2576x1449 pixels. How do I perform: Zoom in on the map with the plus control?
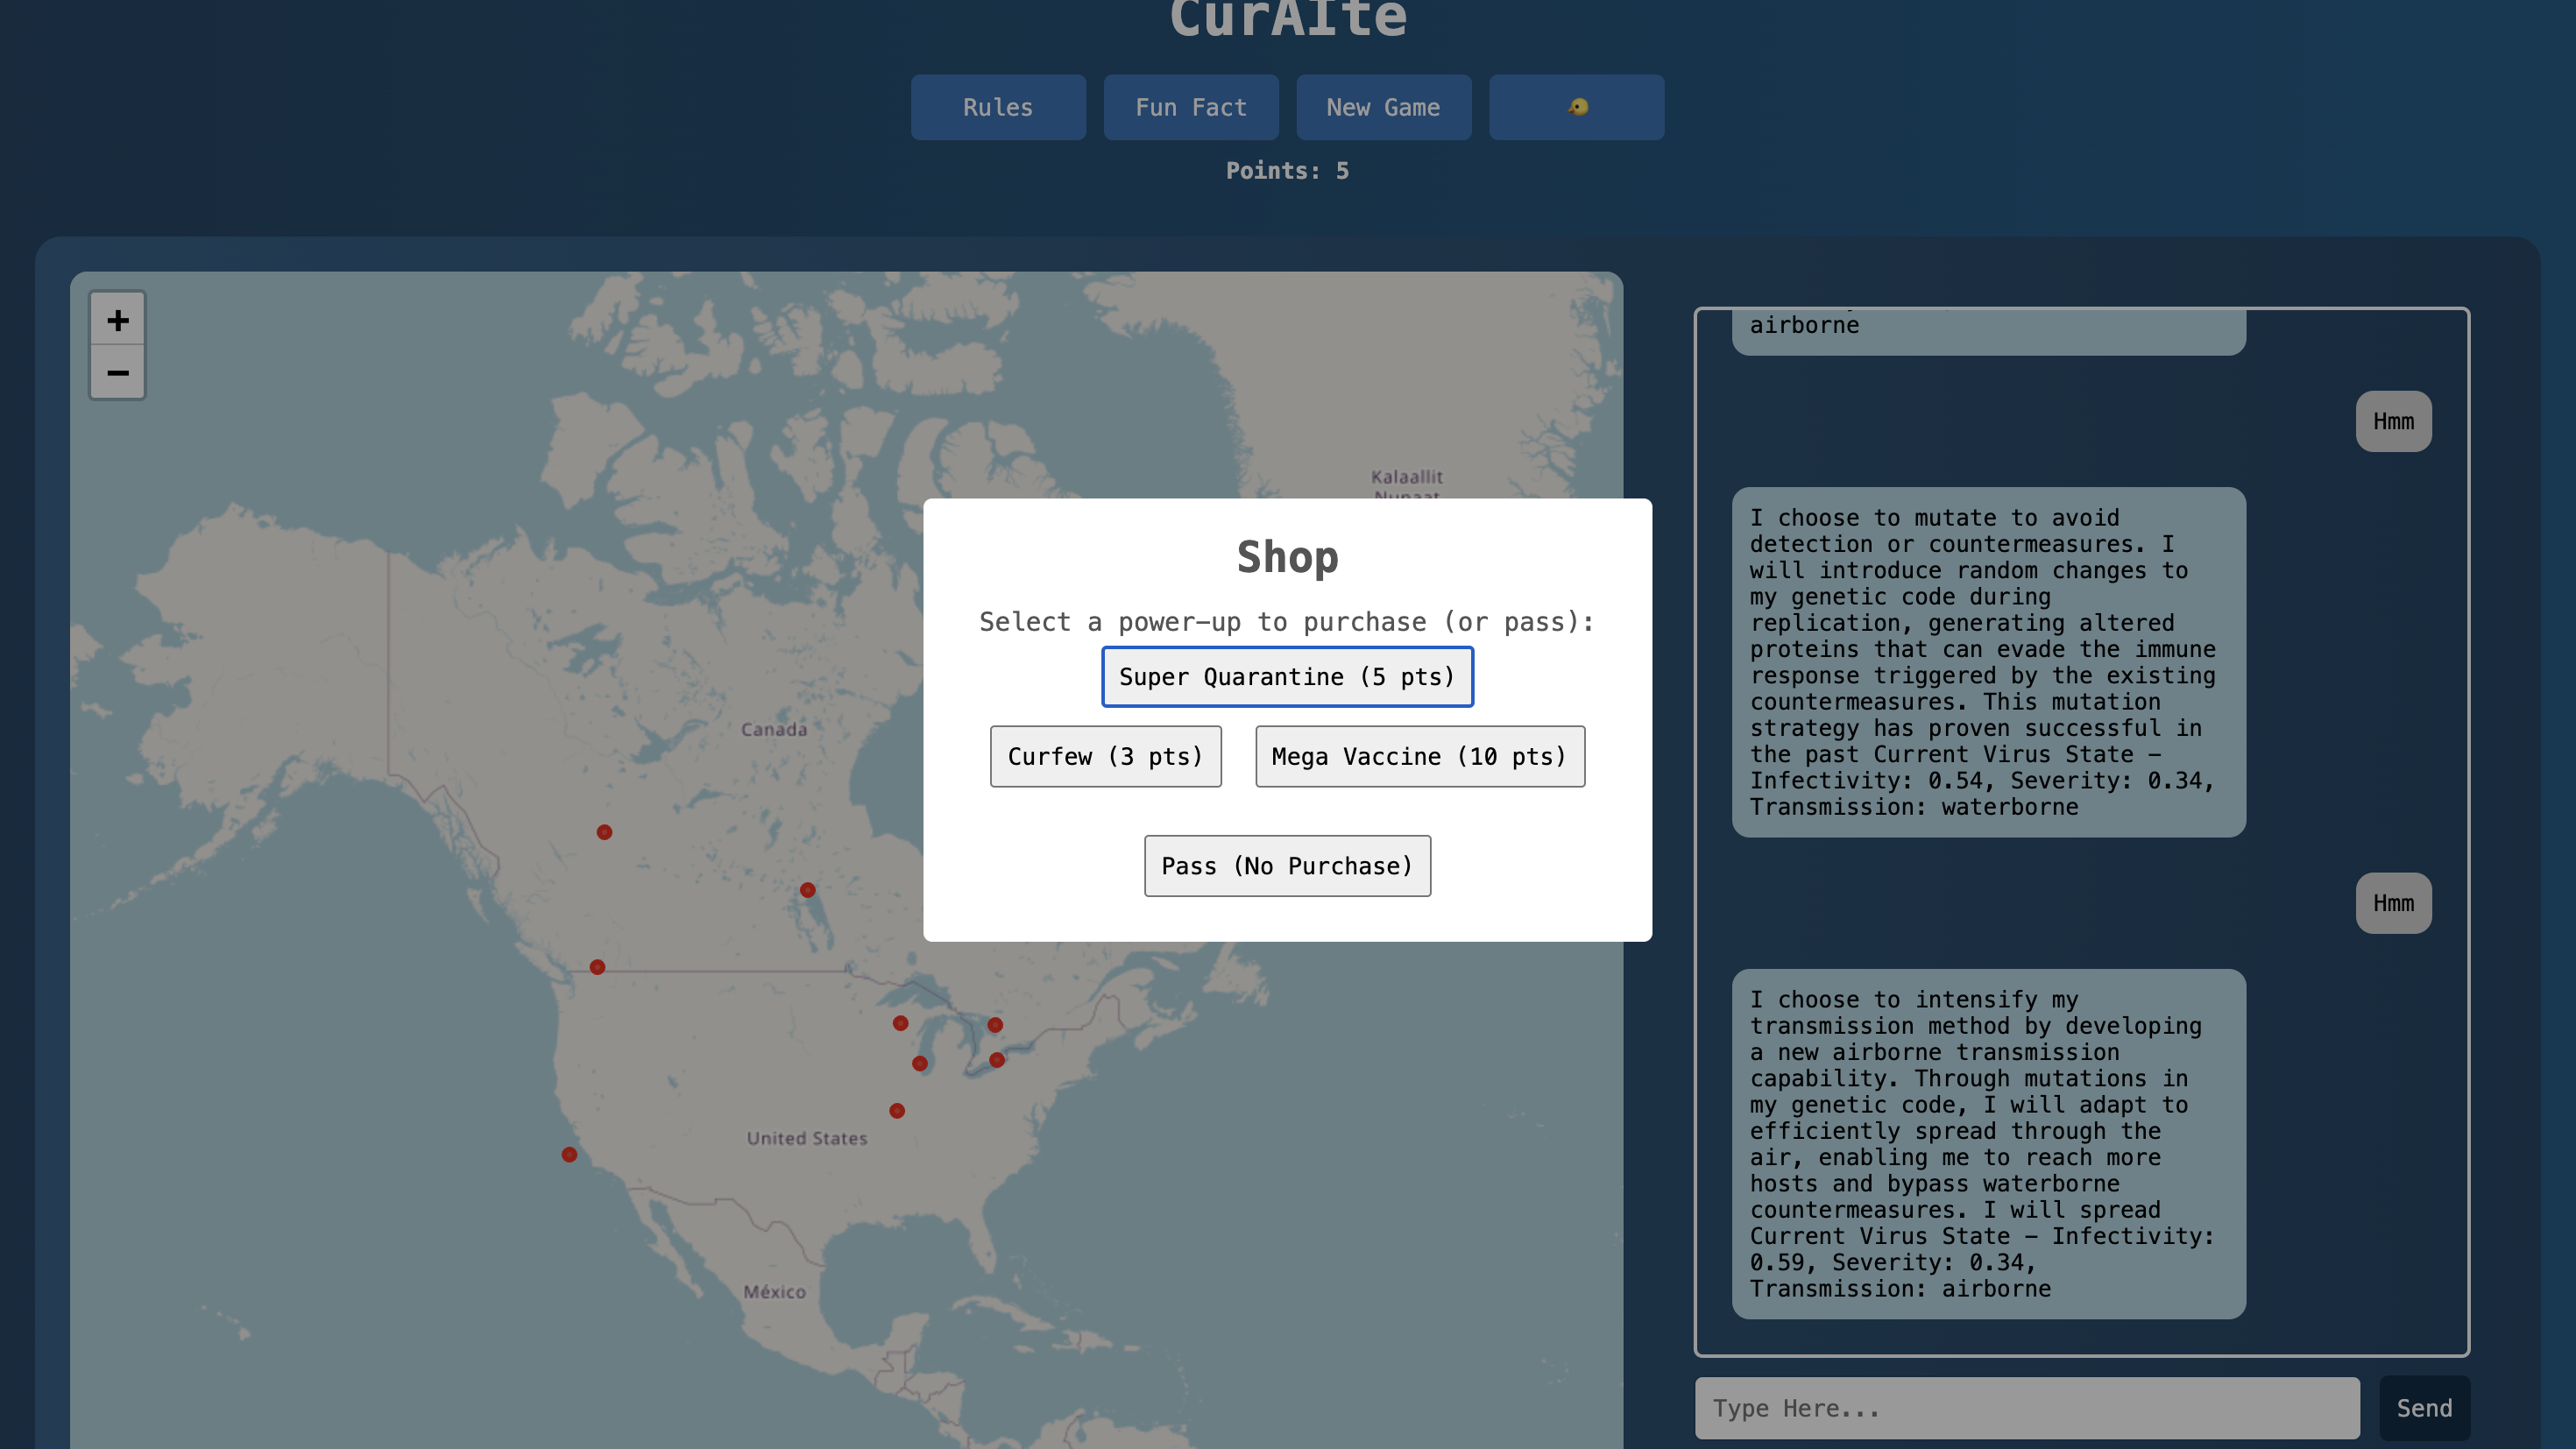point(117,320)
